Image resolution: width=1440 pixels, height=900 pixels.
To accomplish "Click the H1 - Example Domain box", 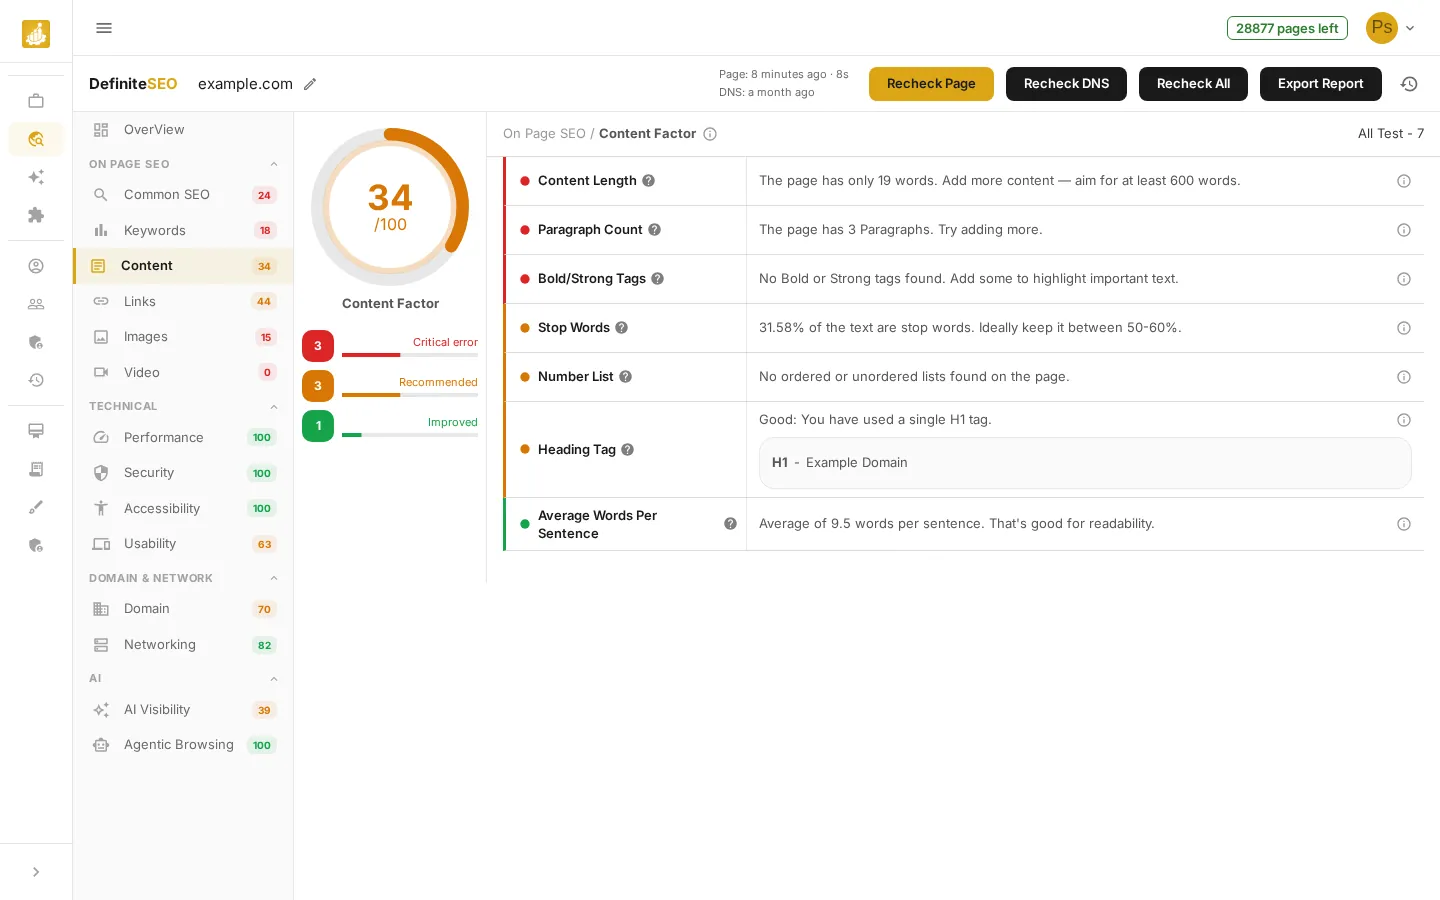I will (x=1085, y=463).
